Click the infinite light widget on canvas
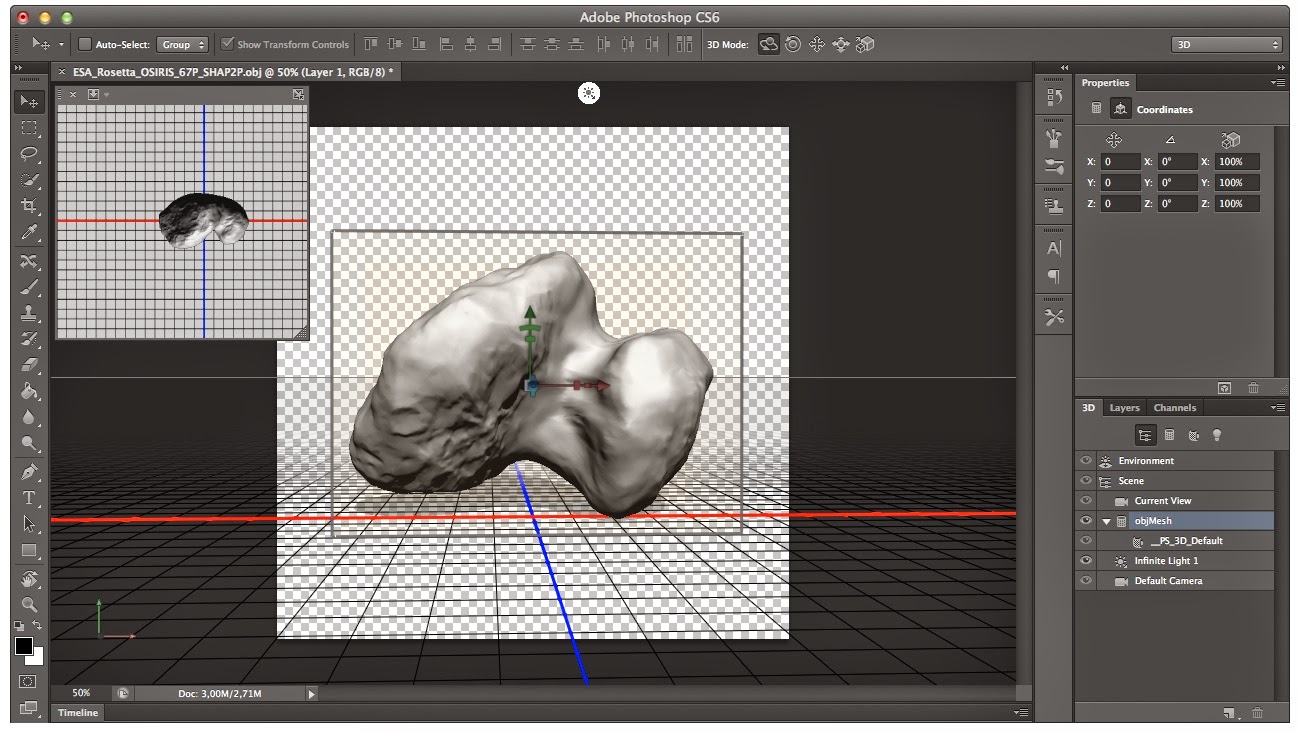 (589, 93)
